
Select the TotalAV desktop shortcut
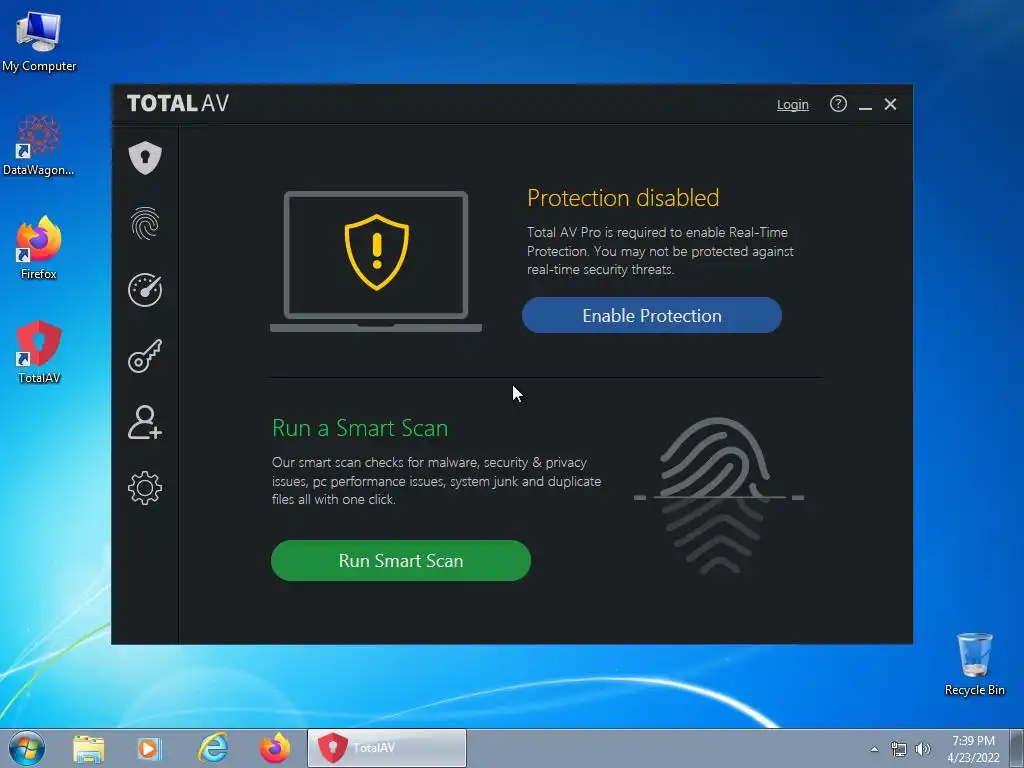point(39,353)
